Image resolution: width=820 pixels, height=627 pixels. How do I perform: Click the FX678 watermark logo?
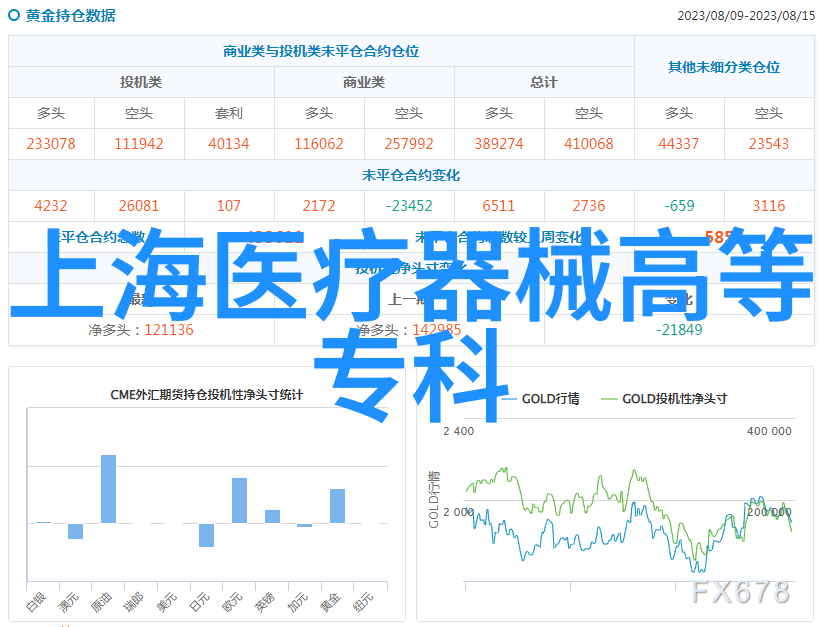(740, 591)
